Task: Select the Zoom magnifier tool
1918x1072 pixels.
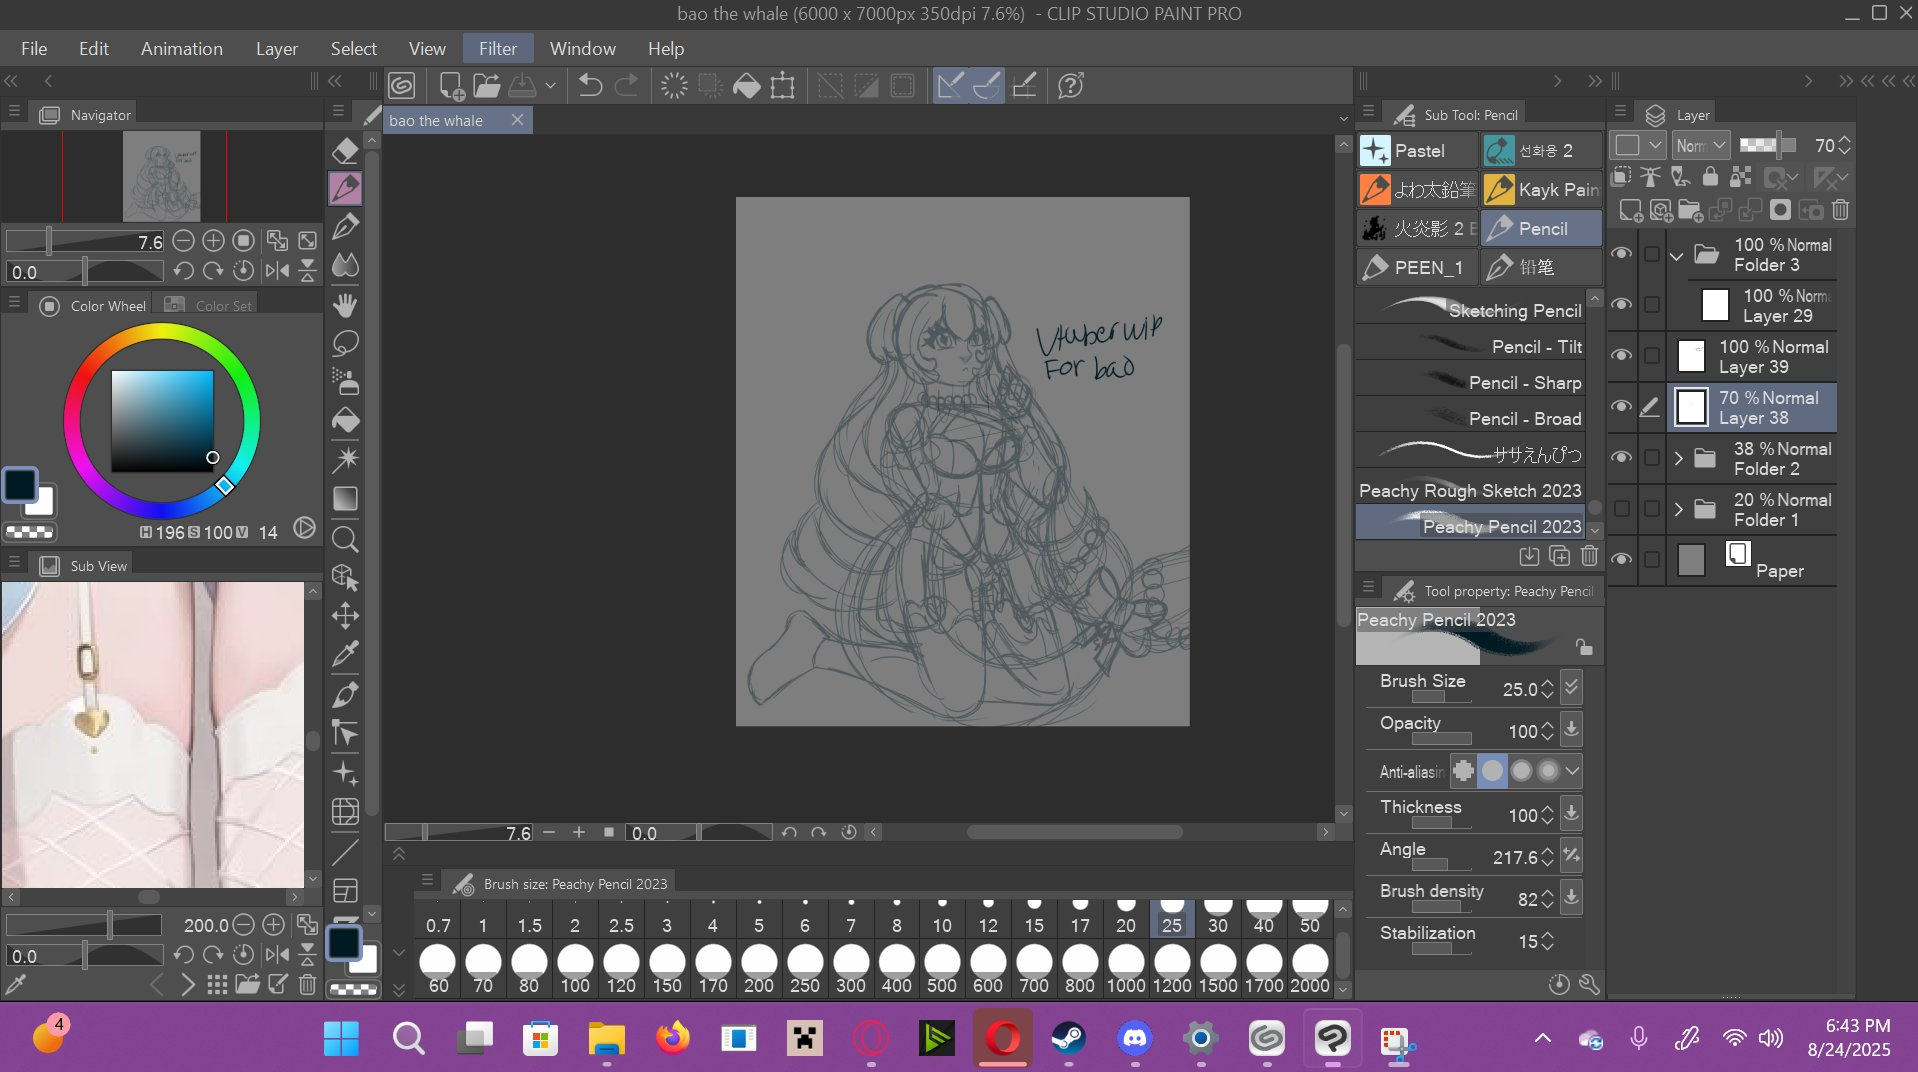Action: (x=345, y=539)
